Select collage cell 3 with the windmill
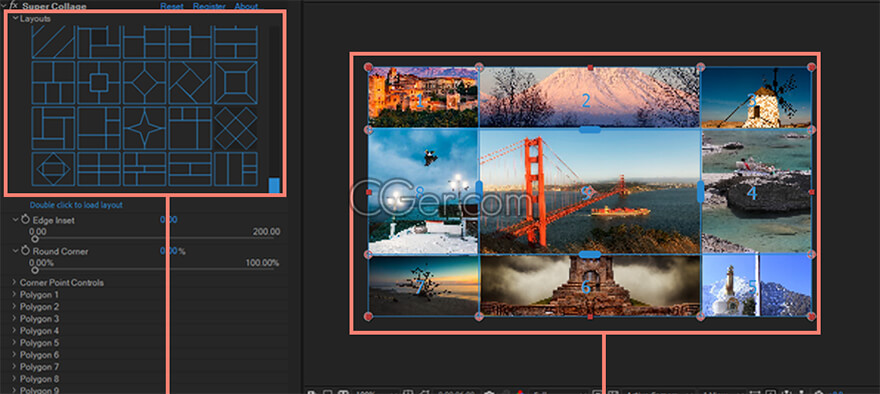 pyautogui.click(x=756, y=98)
